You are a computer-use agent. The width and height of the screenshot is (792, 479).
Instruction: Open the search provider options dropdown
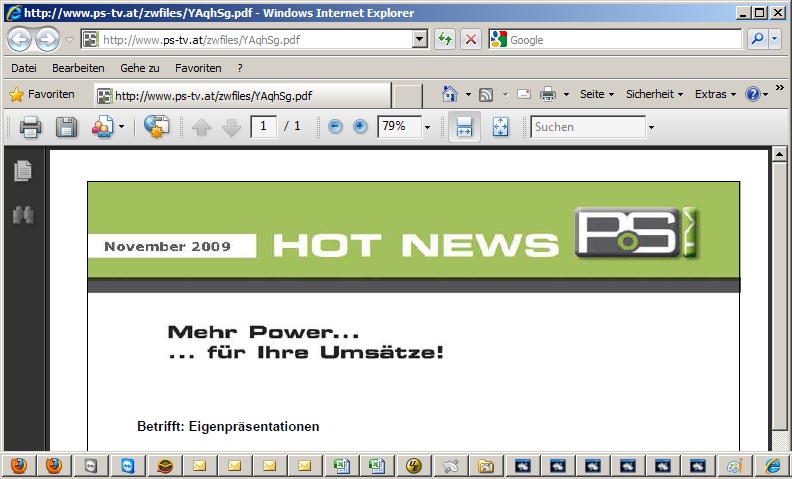click(x=775, y=39)
